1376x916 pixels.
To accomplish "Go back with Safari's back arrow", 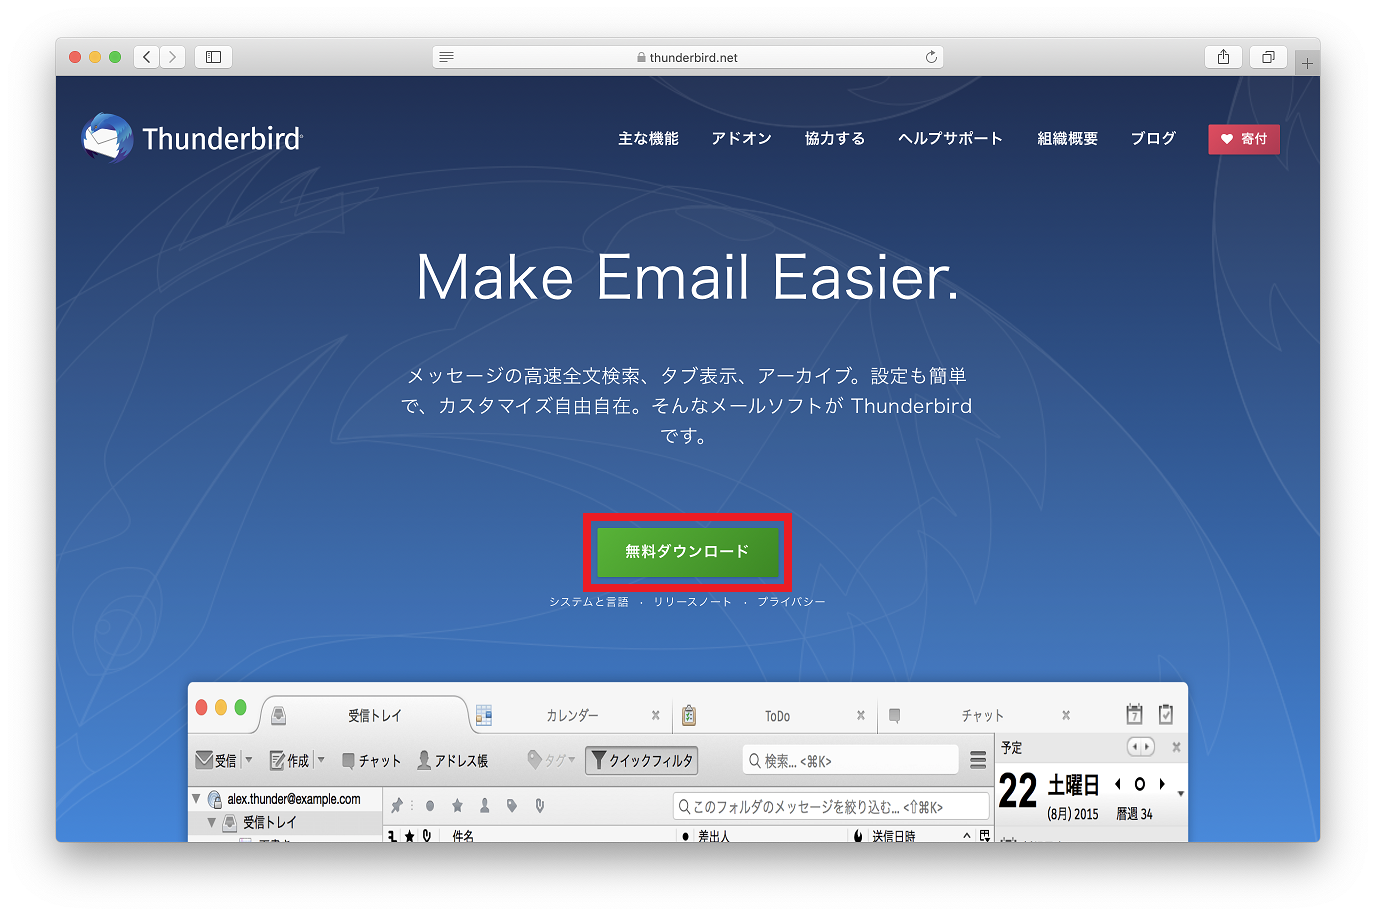I will tap(146, 57).
